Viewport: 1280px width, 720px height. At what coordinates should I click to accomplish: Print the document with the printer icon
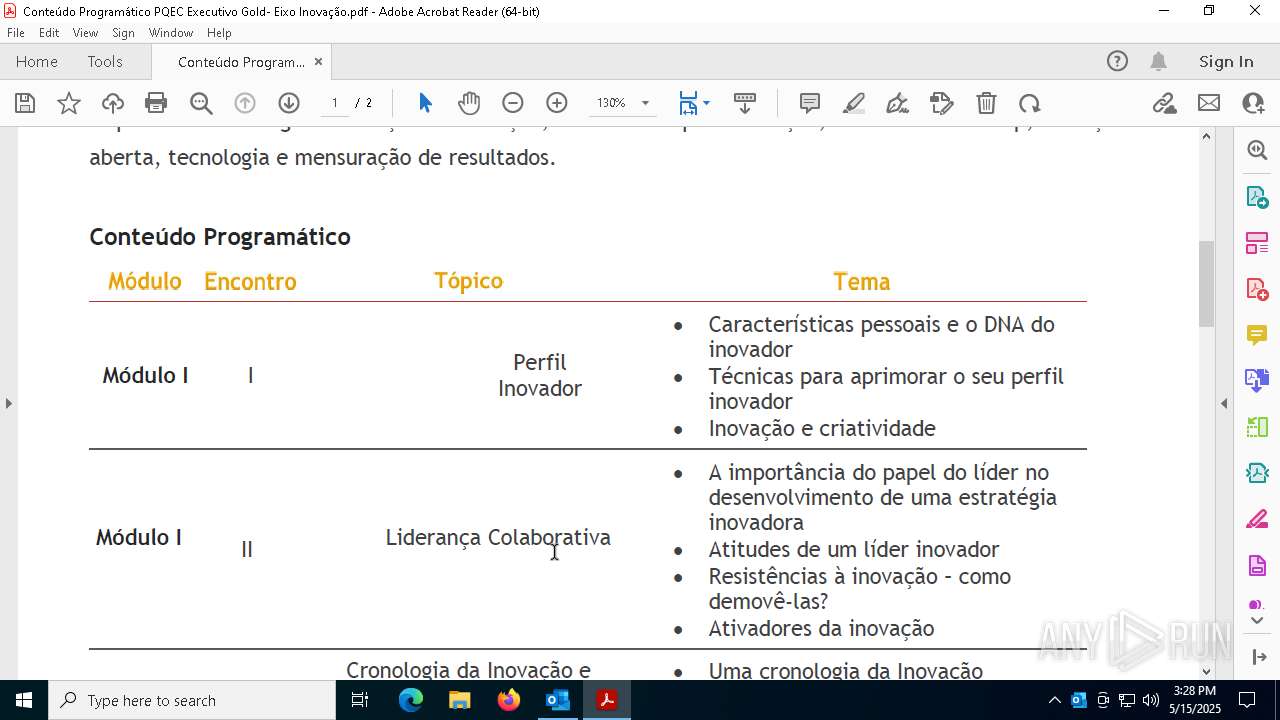coord(156,103)
